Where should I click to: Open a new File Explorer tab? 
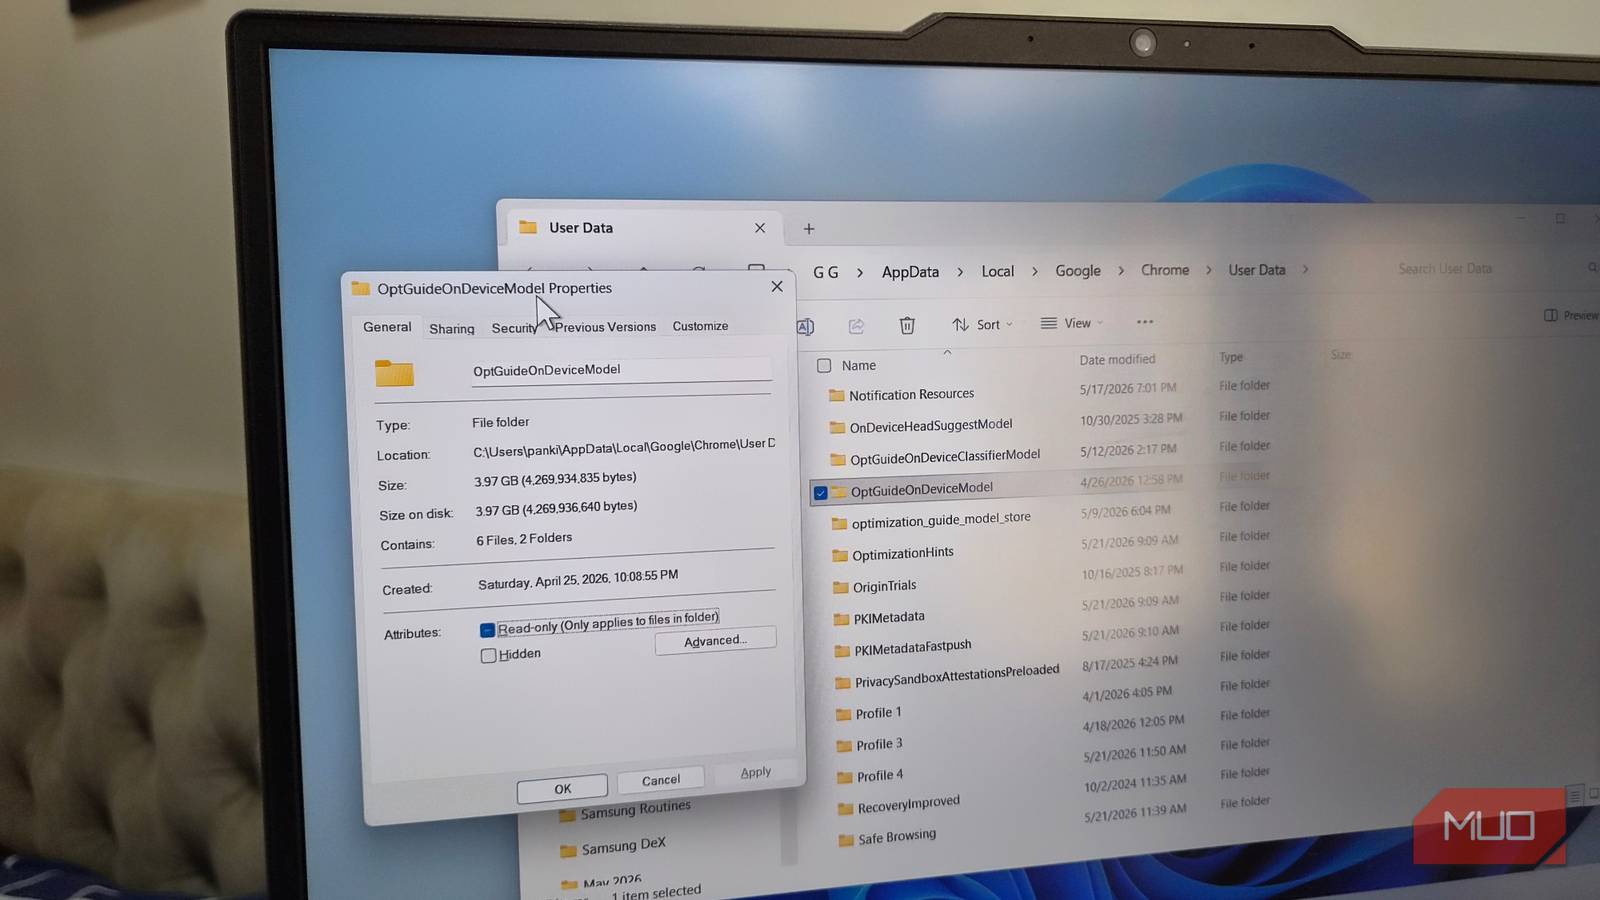point(809,229)
